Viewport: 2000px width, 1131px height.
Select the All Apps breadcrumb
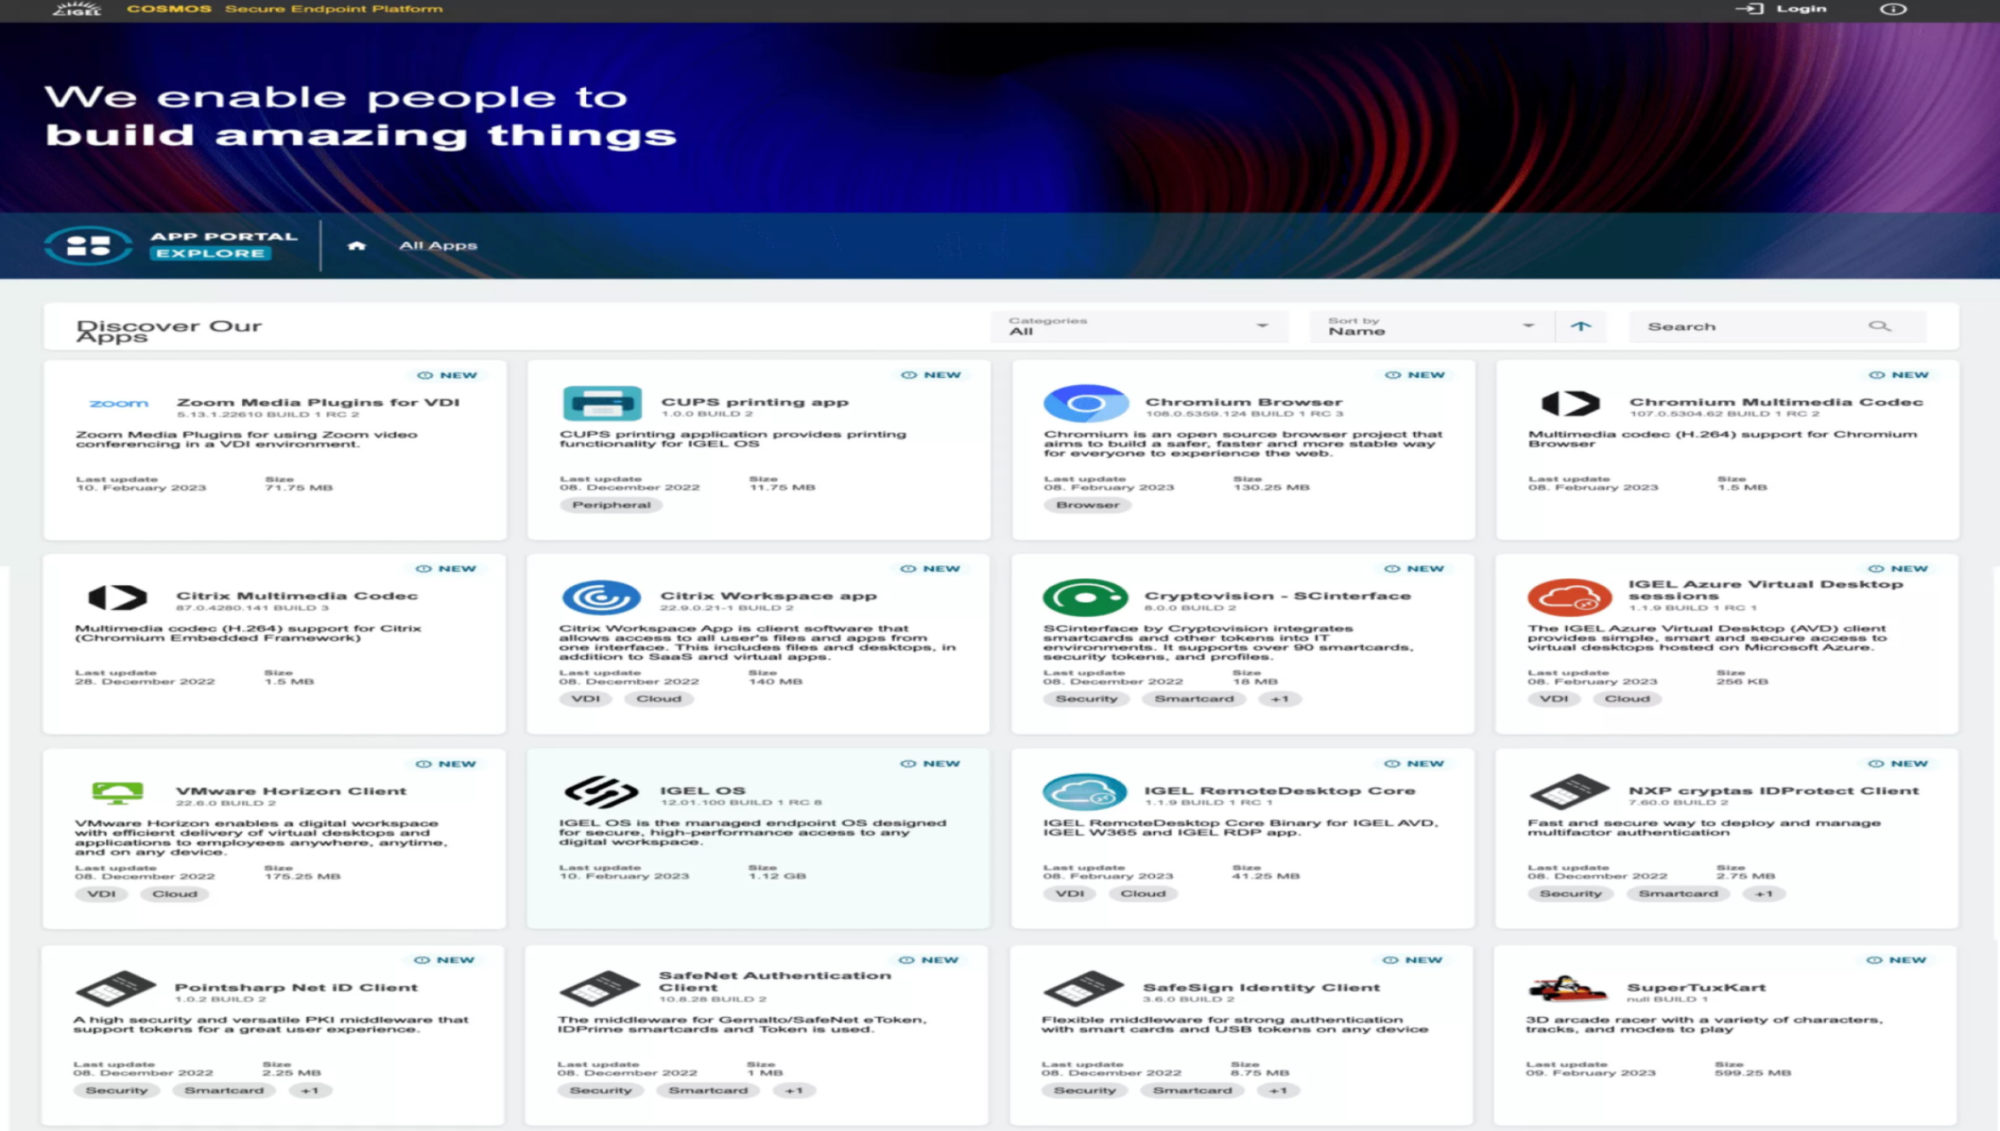[438, 246]
